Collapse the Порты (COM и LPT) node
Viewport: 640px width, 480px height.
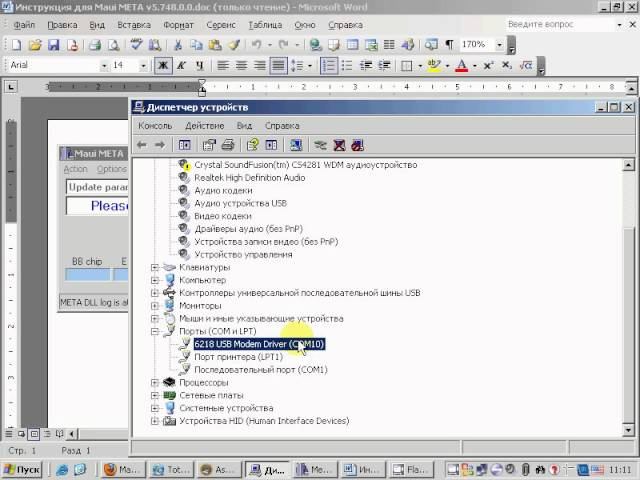pos(154,331)
